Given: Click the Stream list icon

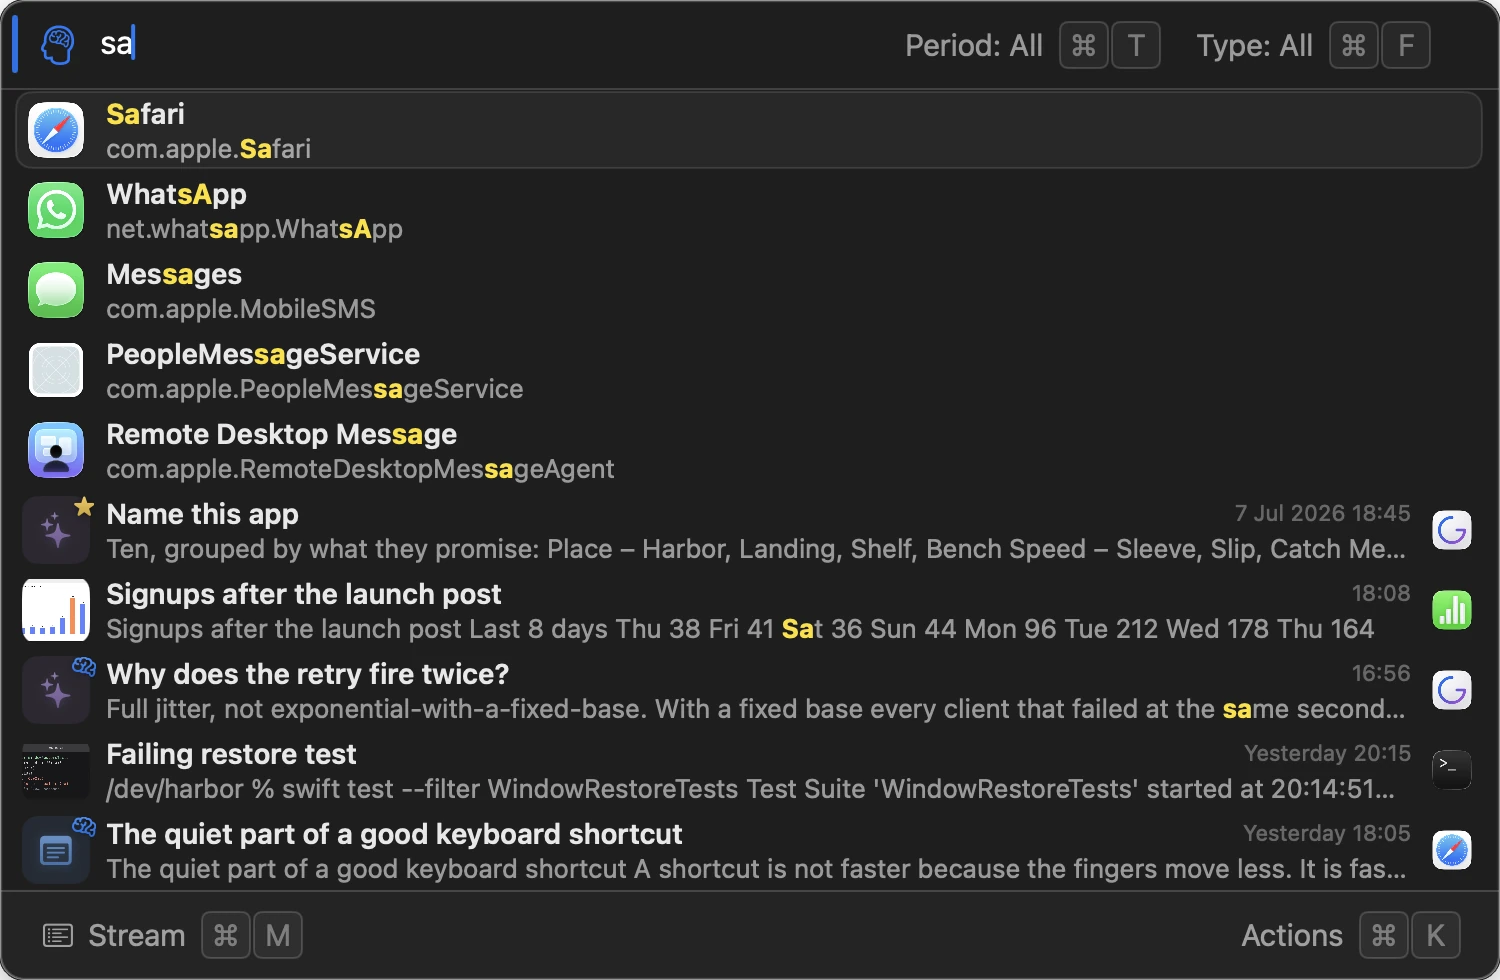Looking at the screenshot, I should tap(58, 936).
